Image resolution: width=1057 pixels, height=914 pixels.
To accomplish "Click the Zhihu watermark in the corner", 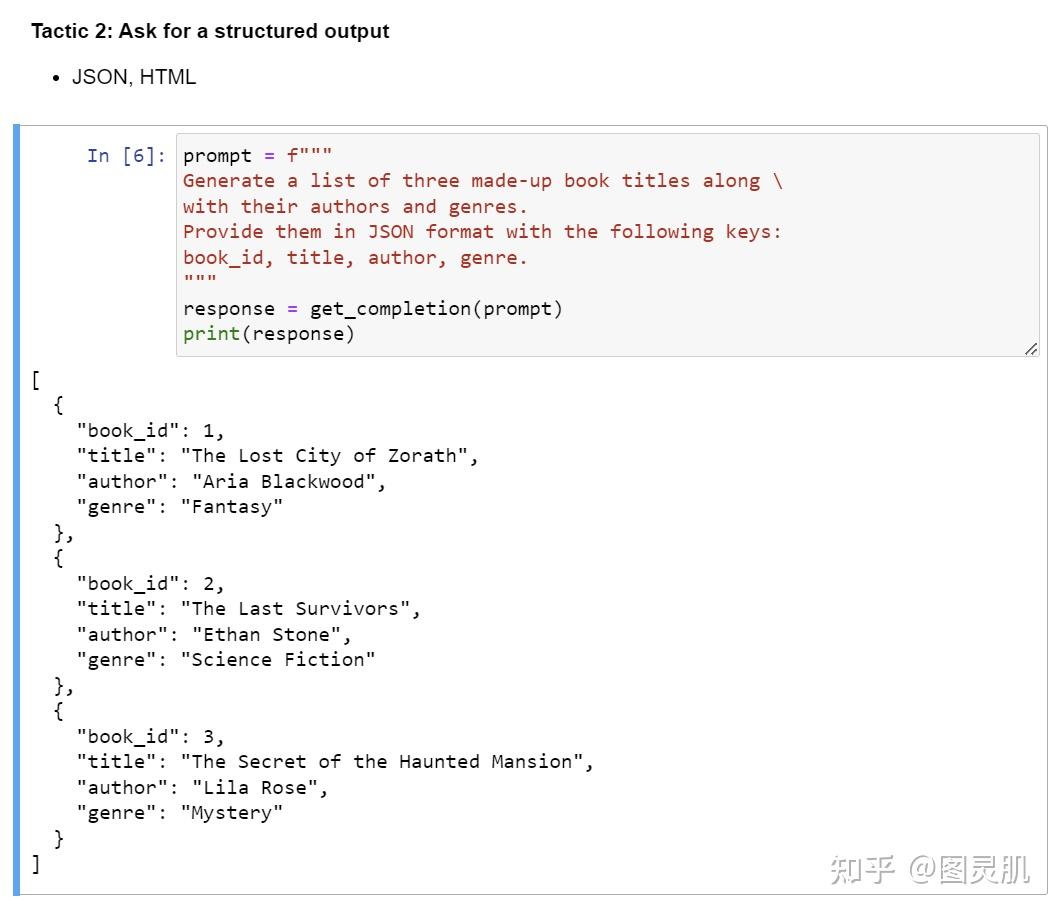I will pyautogui.click(x=930, y=870).
